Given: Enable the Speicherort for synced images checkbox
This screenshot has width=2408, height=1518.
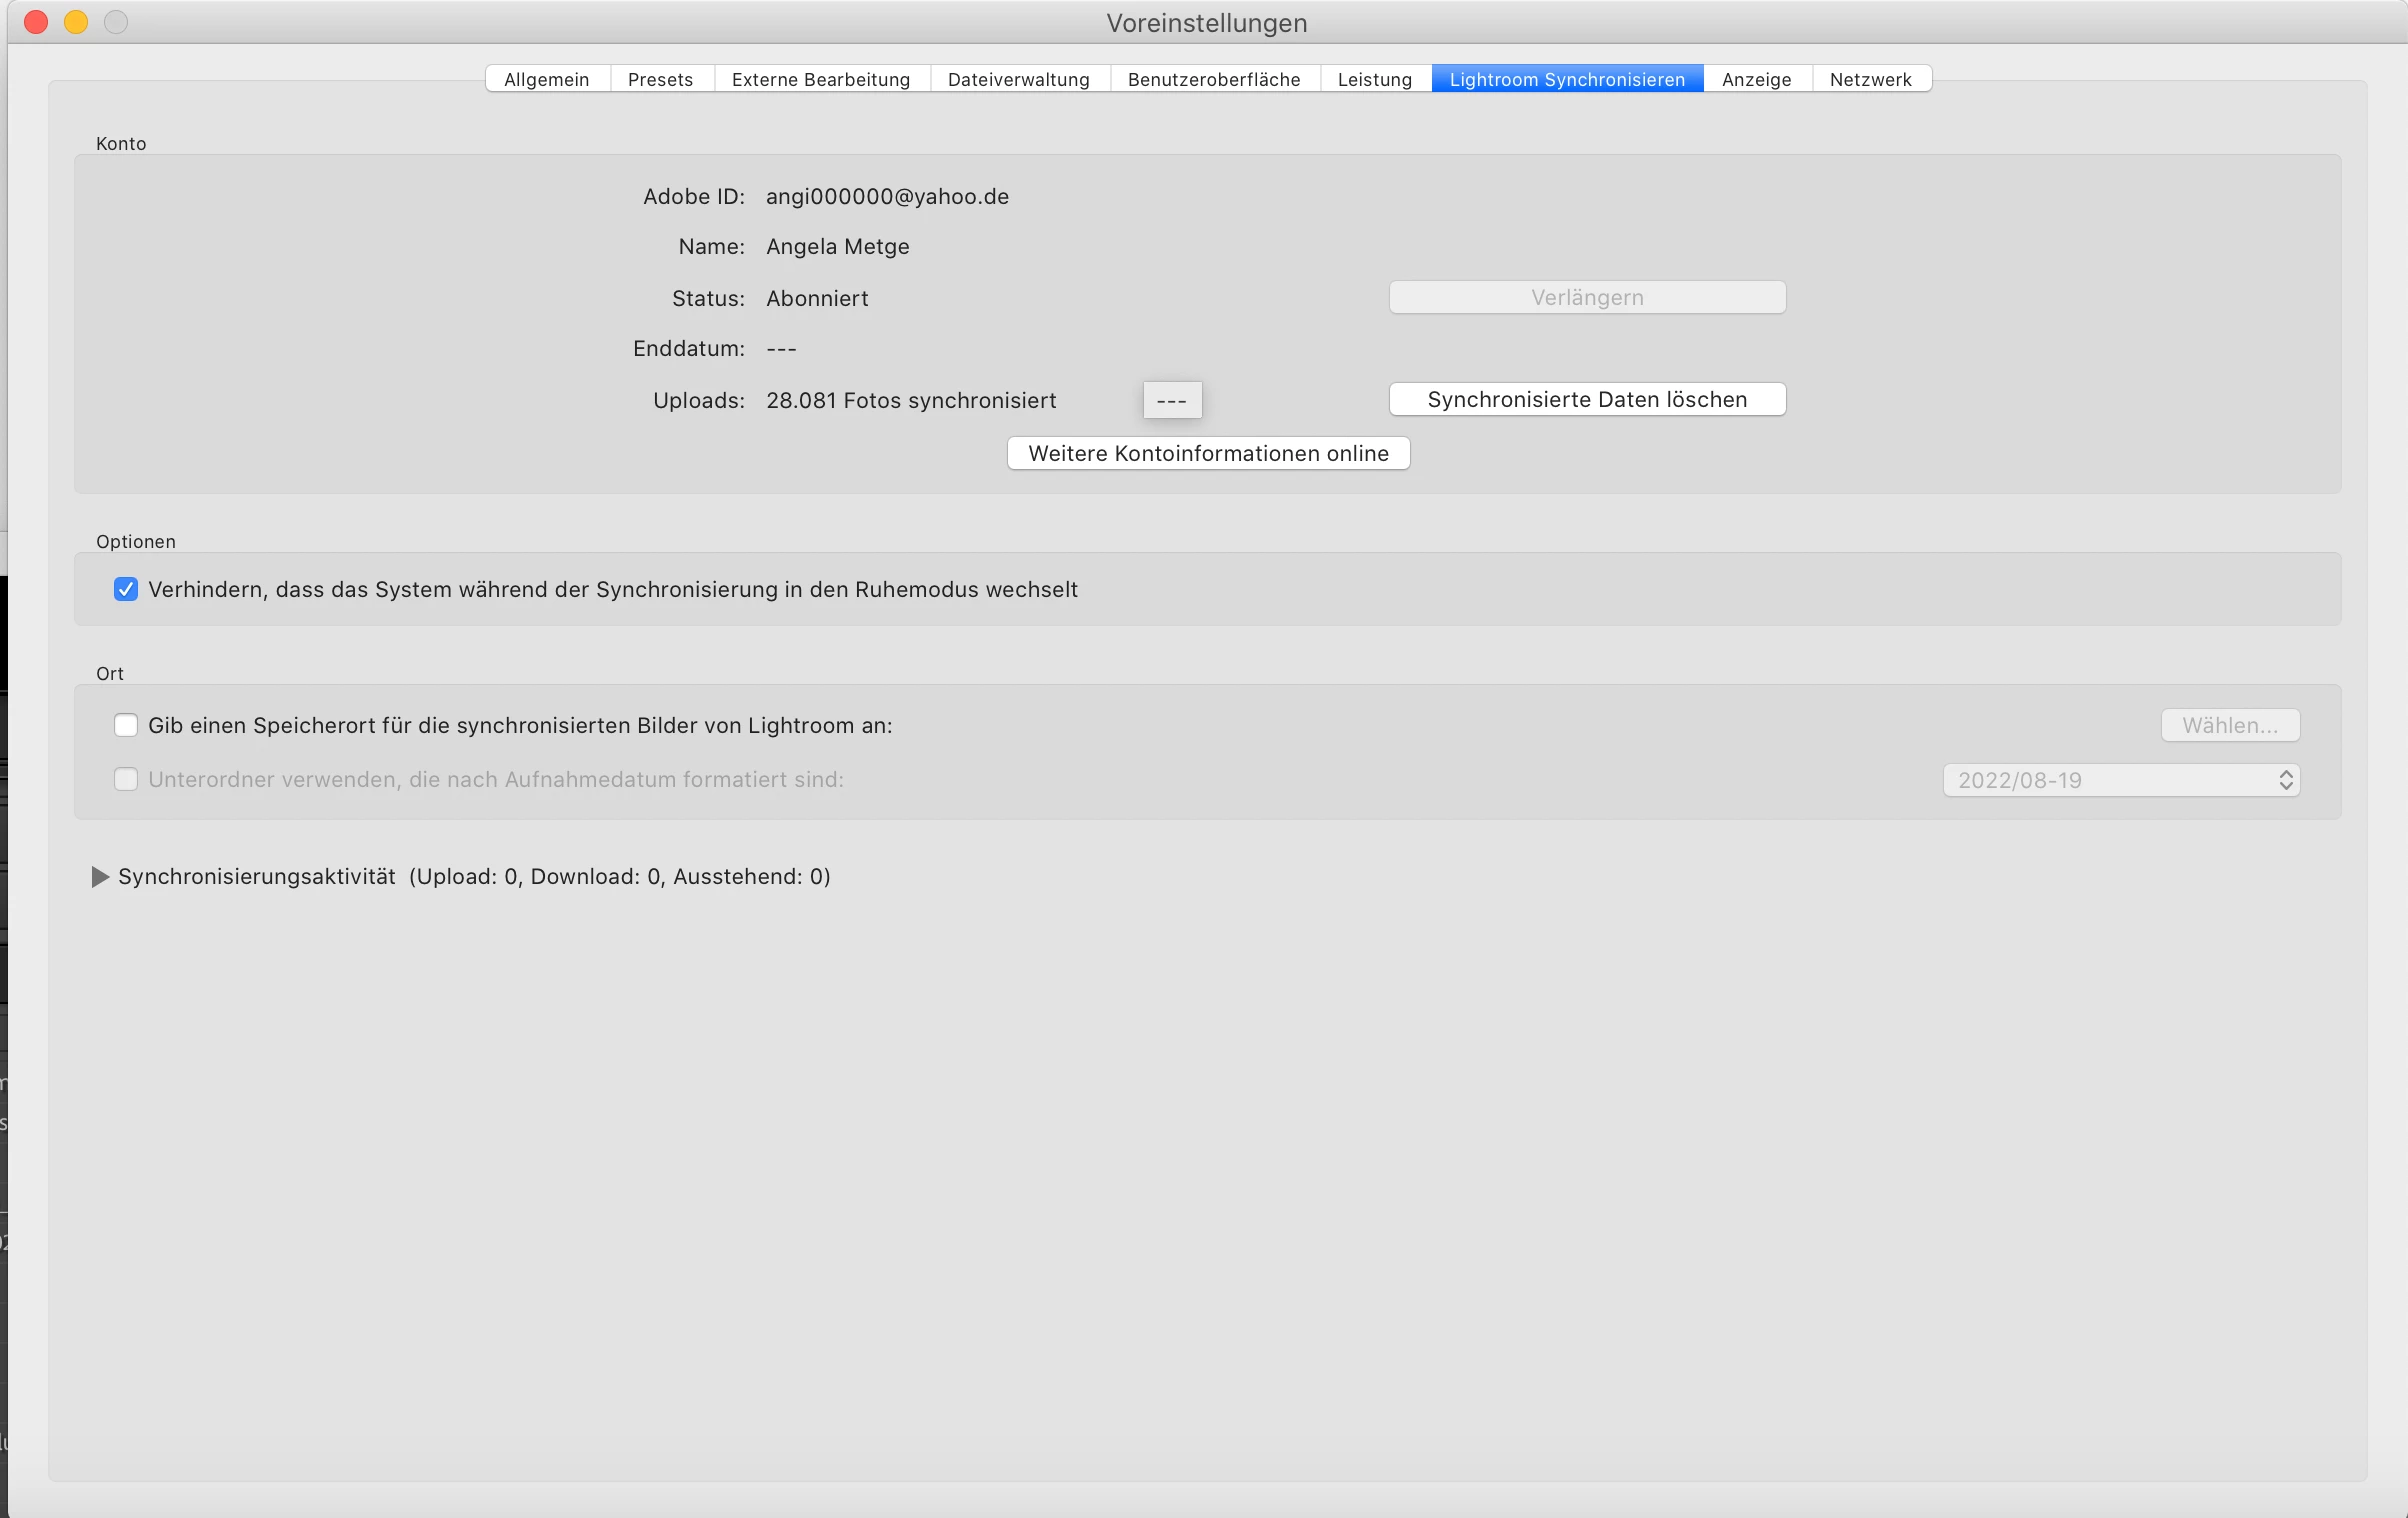Looking at the screenshot, I should [126, 725].
